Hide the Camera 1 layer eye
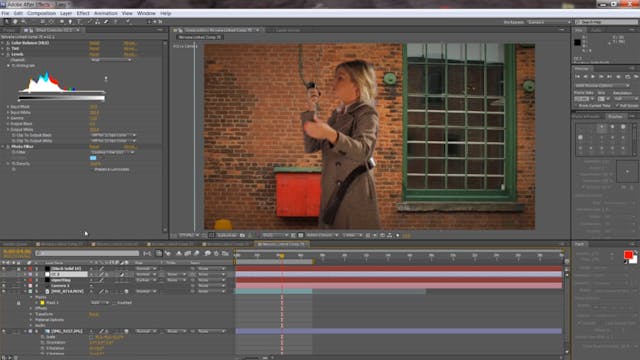Image resolution: width=640 pixels, height=360 pixels. point(4,286)
